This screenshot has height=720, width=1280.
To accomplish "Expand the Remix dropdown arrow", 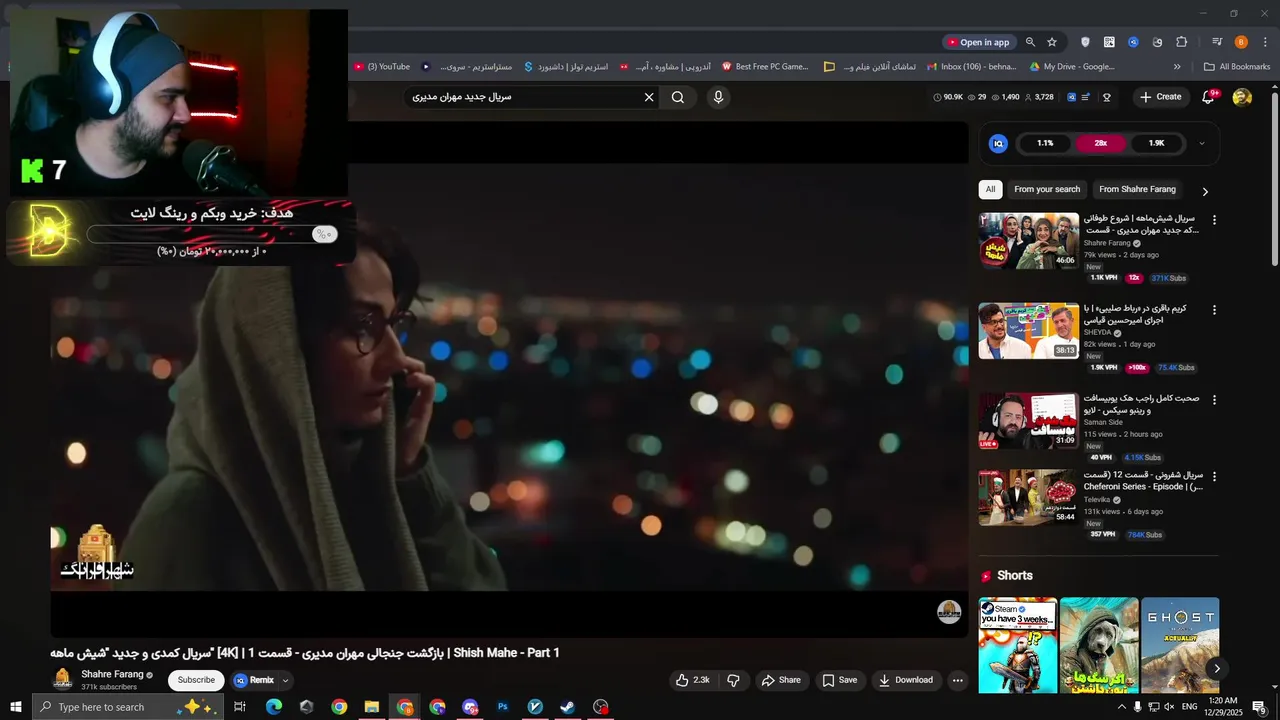I will (285, 680).
